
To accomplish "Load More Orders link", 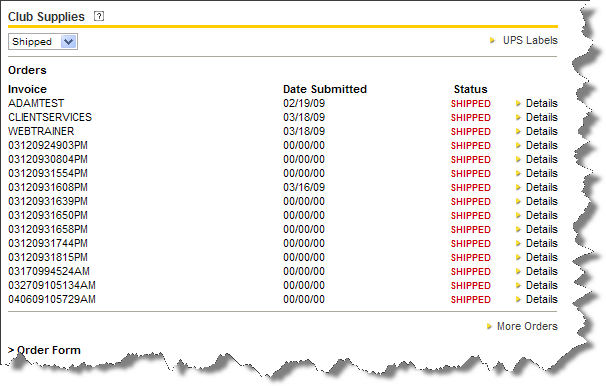I will coord(527,326).
